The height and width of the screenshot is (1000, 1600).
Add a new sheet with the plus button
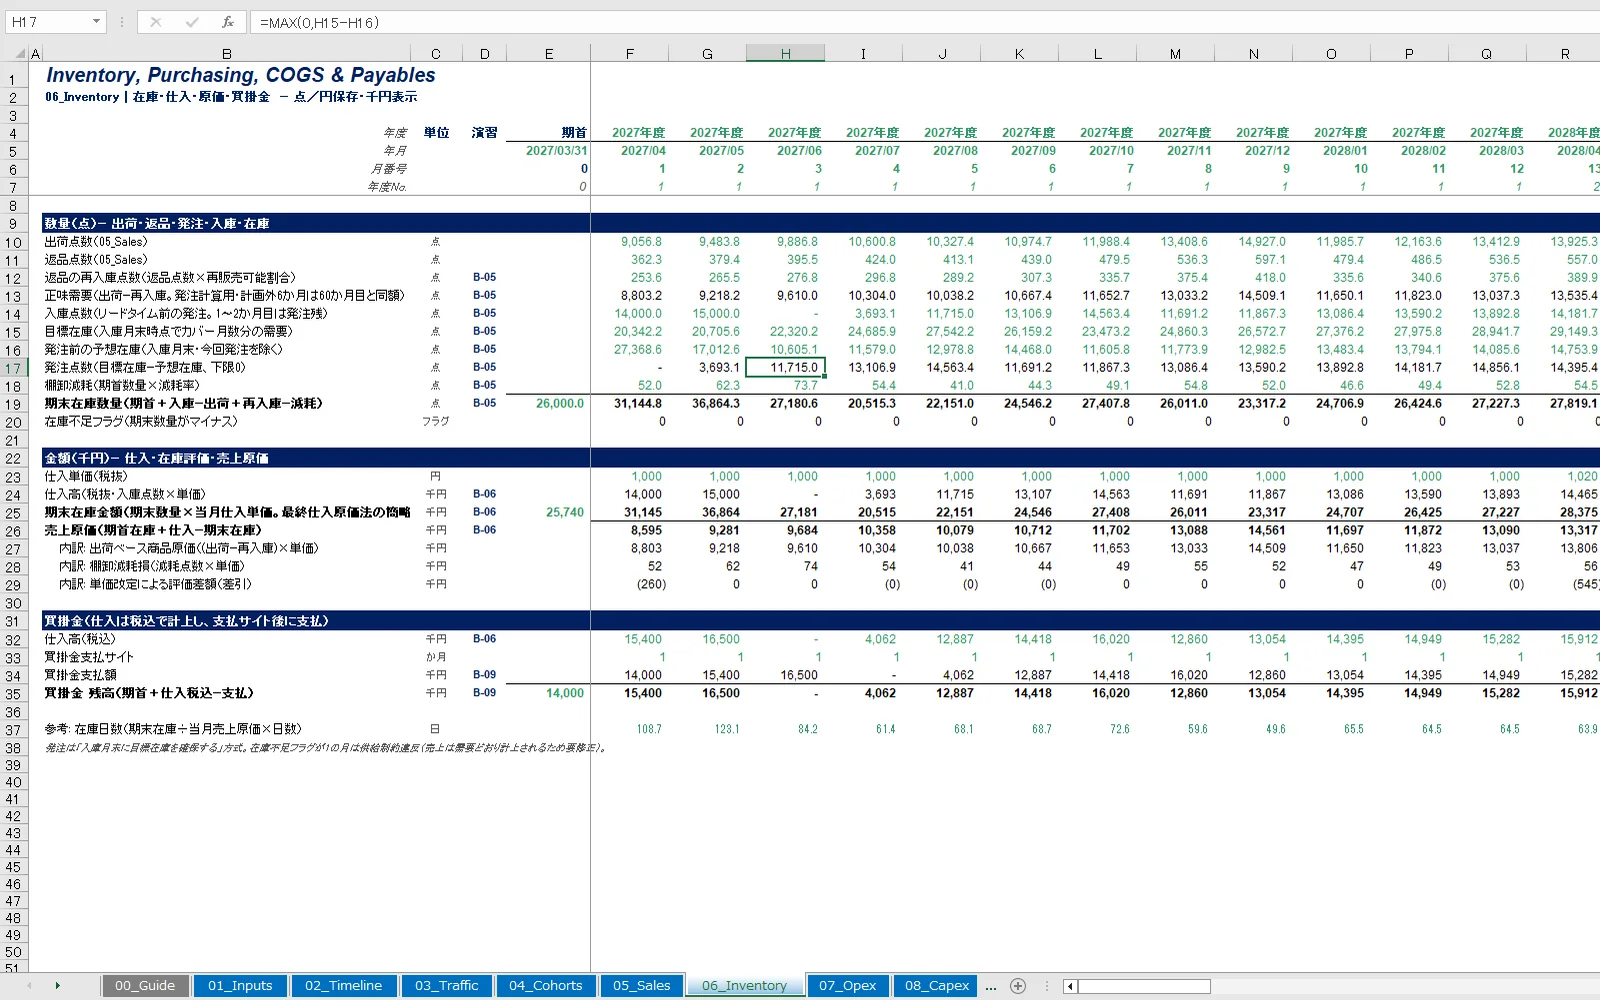(x=1018, y=986)
